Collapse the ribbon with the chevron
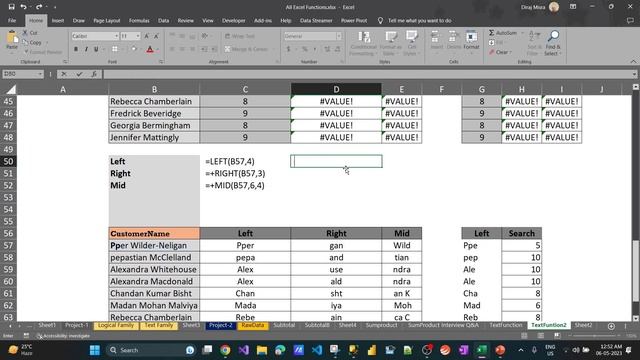 pos(633,62)
